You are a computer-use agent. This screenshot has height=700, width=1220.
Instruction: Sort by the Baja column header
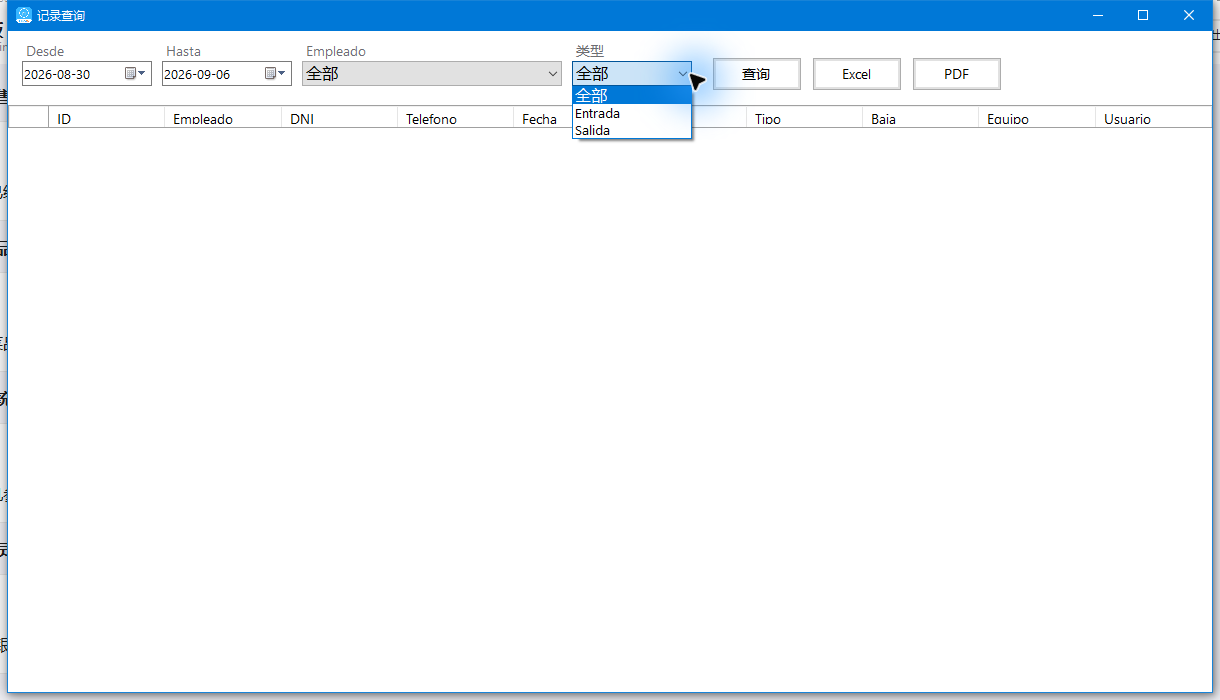tap(920, 117)
